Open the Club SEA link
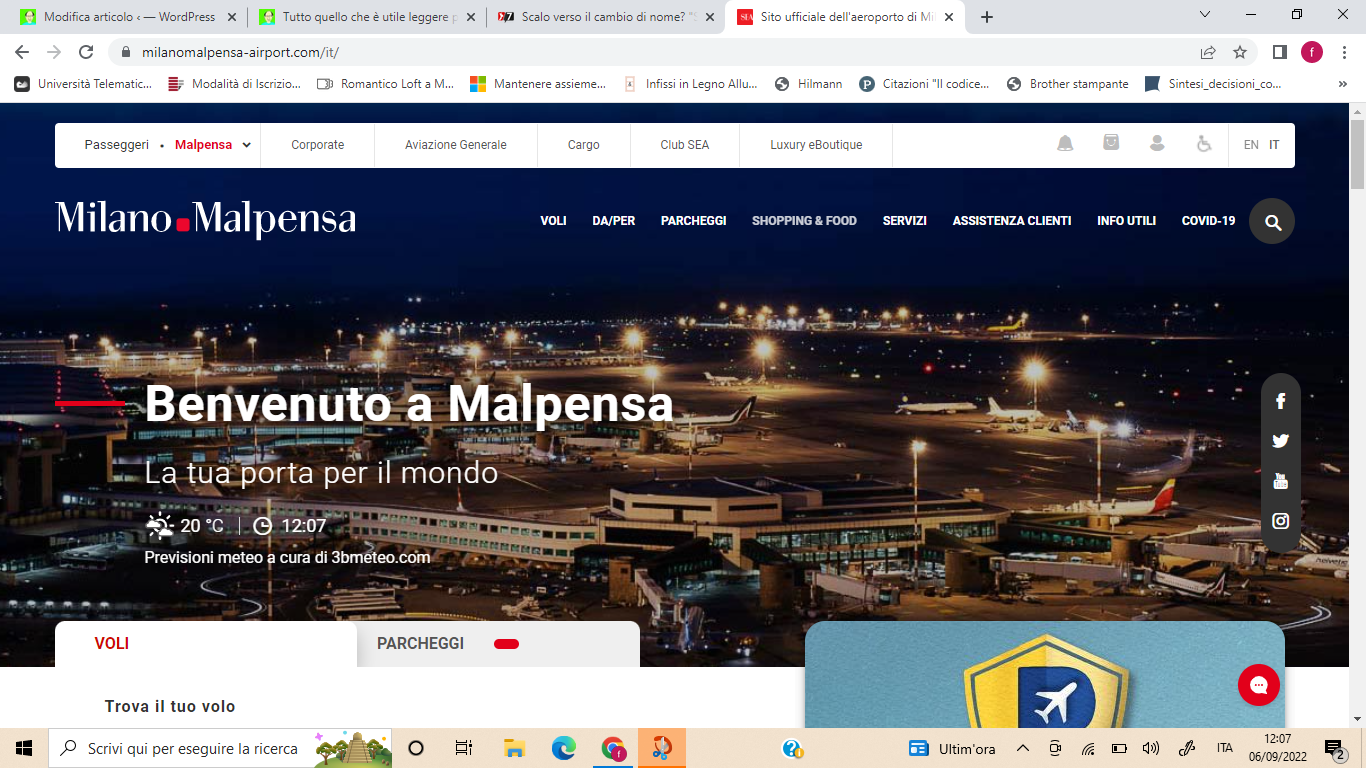 (x=685, y=145)
